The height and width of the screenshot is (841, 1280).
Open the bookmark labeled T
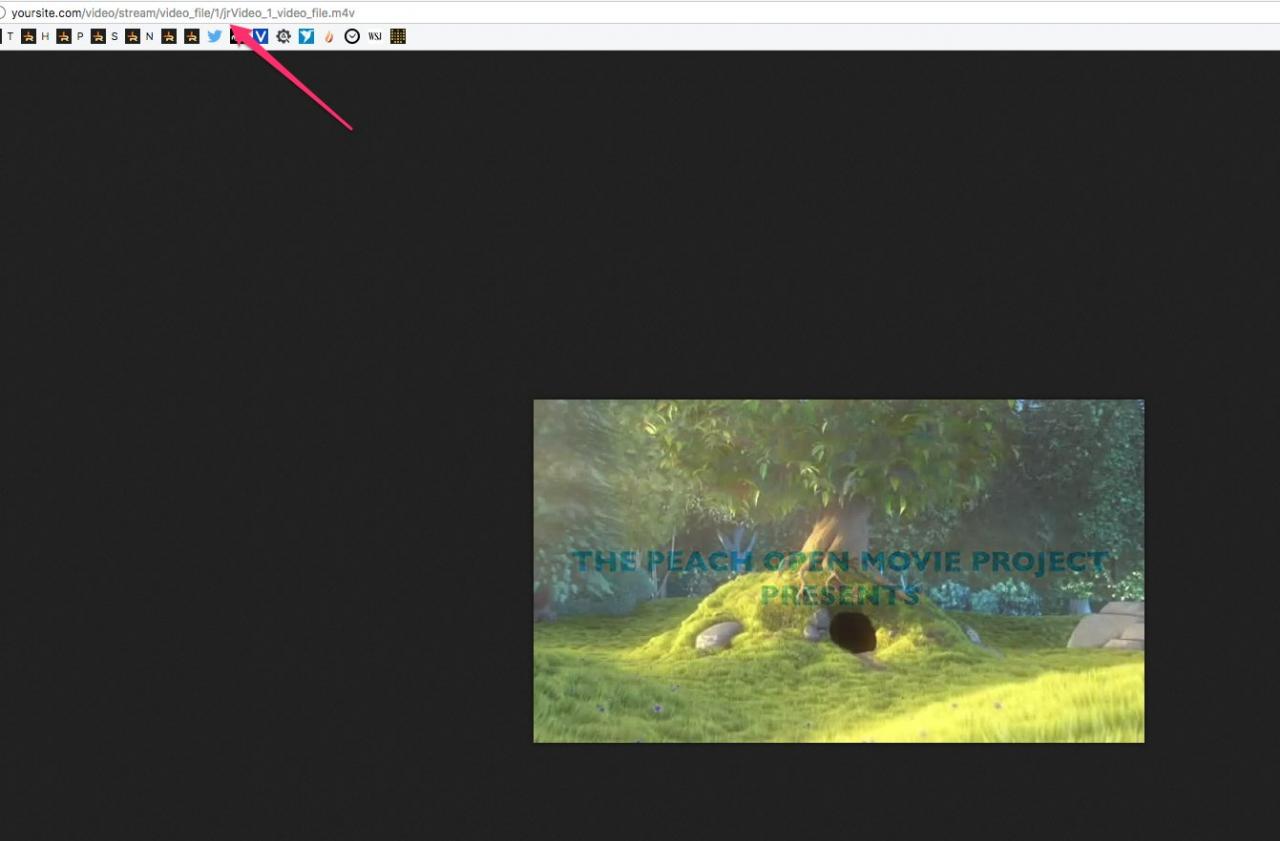(8, 36)
